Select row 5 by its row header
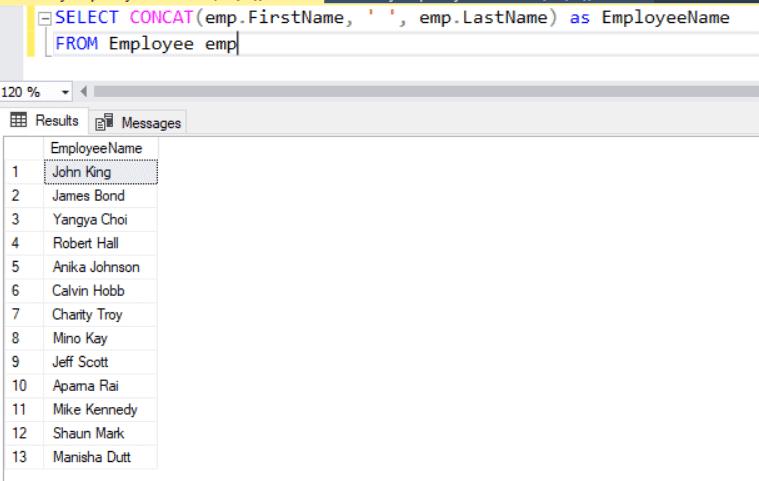 coord(23,267)
